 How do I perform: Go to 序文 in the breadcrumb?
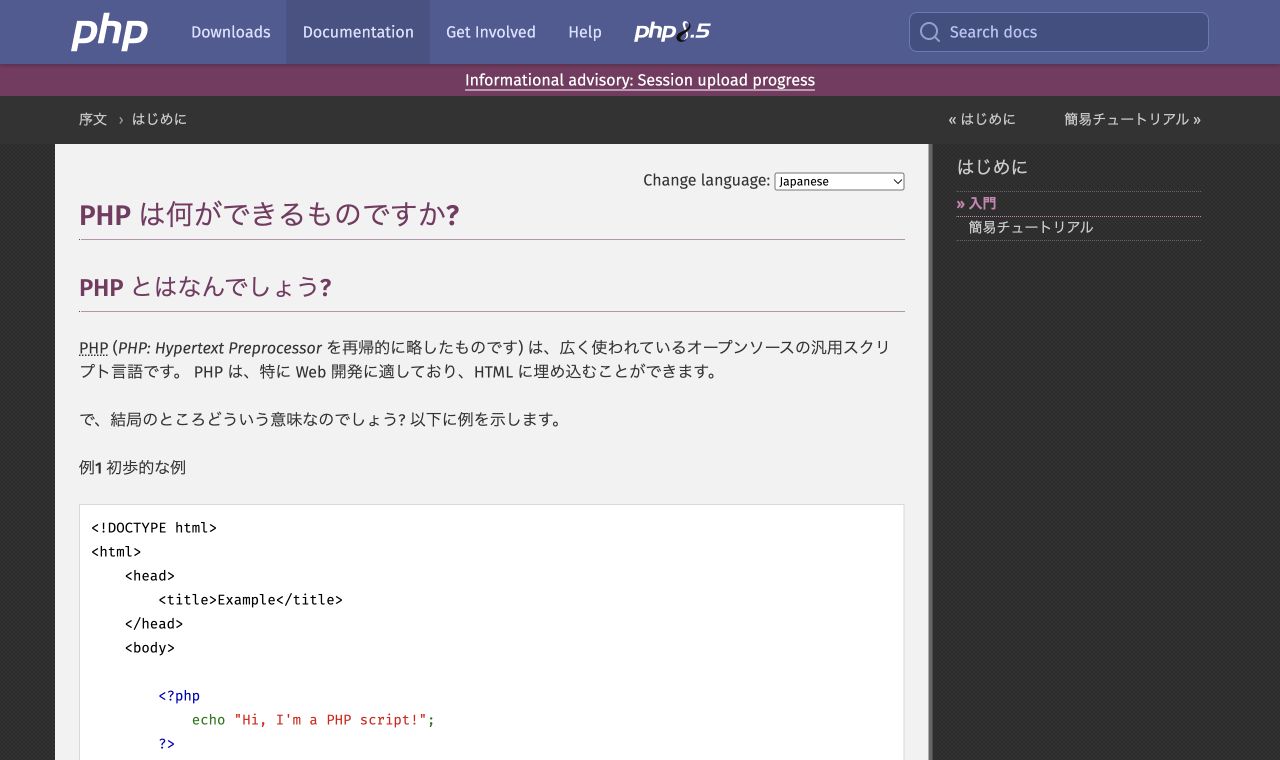click(x=93, y=119)
